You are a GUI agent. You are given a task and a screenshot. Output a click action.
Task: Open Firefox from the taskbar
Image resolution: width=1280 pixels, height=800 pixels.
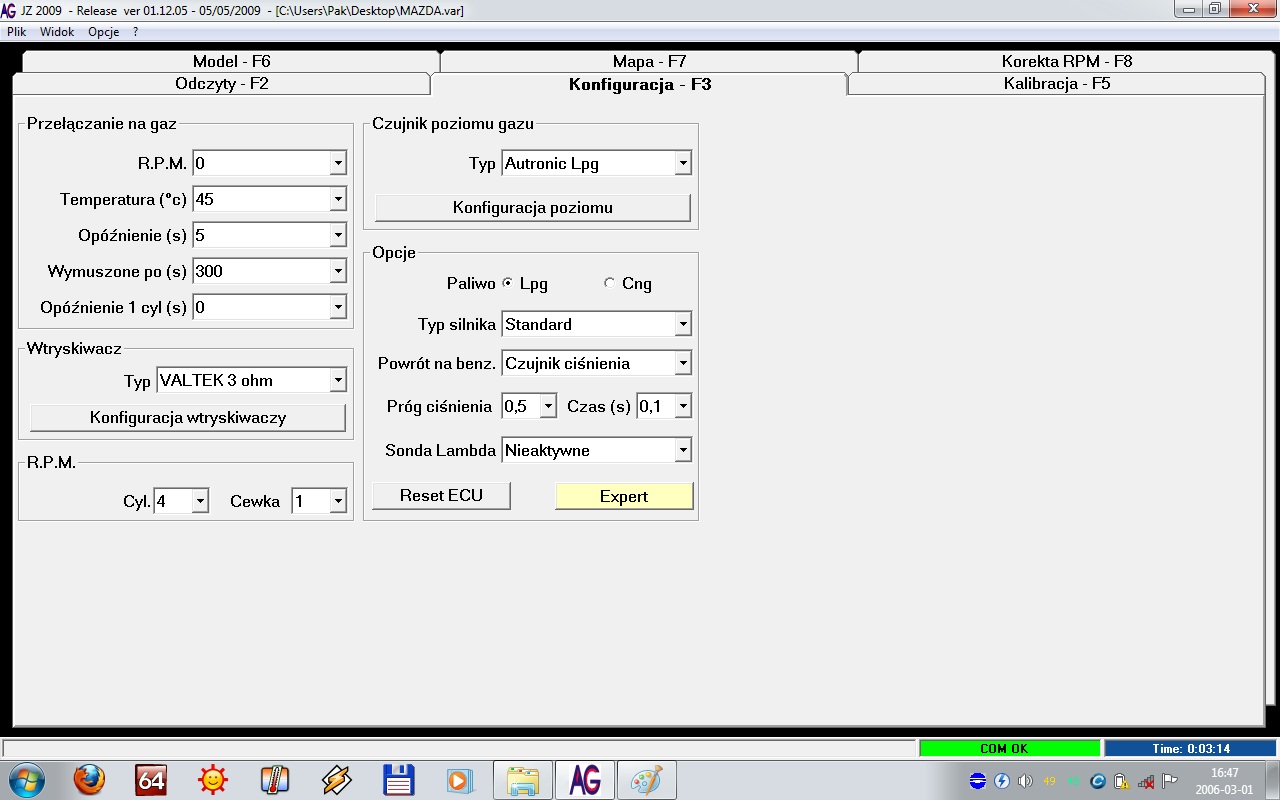pyautogui.click(x=89, y=779)
